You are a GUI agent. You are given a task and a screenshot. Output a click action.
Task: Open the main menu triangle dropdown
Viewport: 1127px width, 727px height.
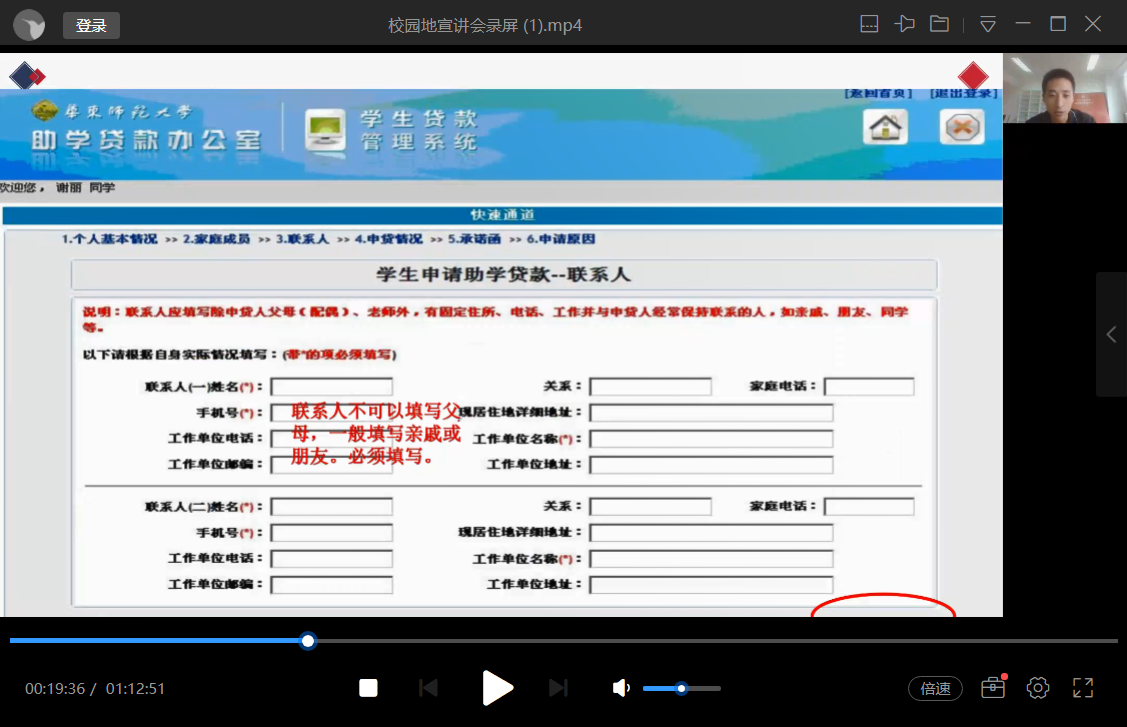[988, 24]
